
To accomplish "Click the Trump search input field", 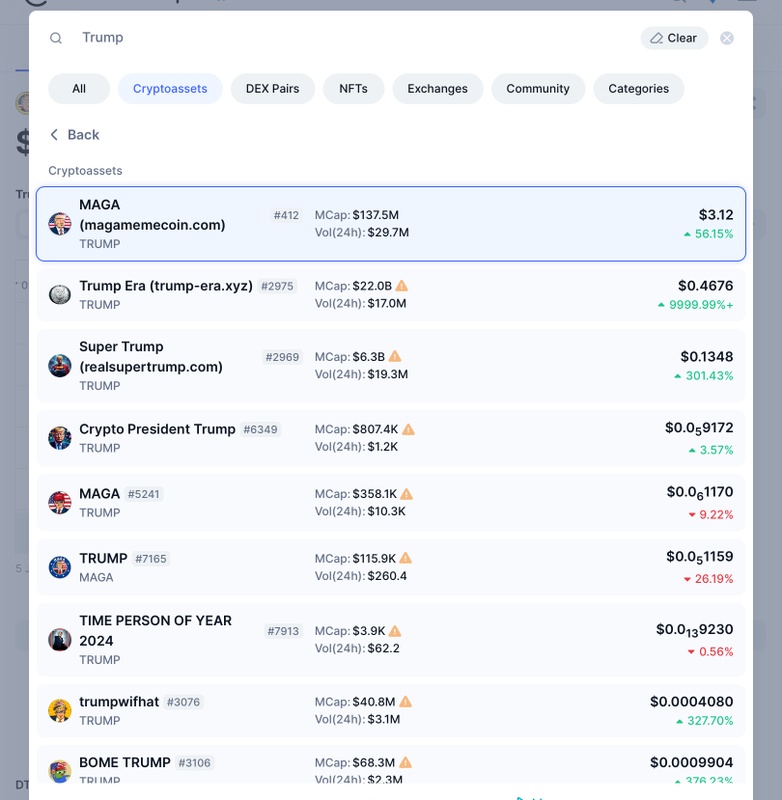I will (x=352, y=38).
